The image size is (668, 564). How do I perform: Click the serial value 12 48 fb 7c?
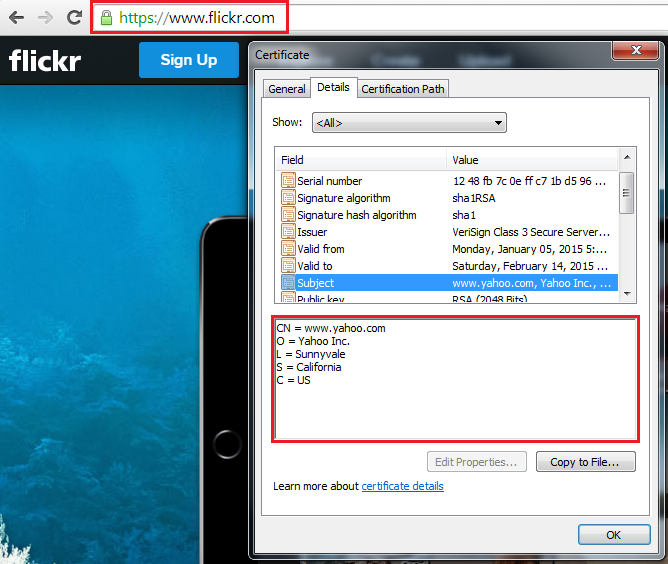529,181
